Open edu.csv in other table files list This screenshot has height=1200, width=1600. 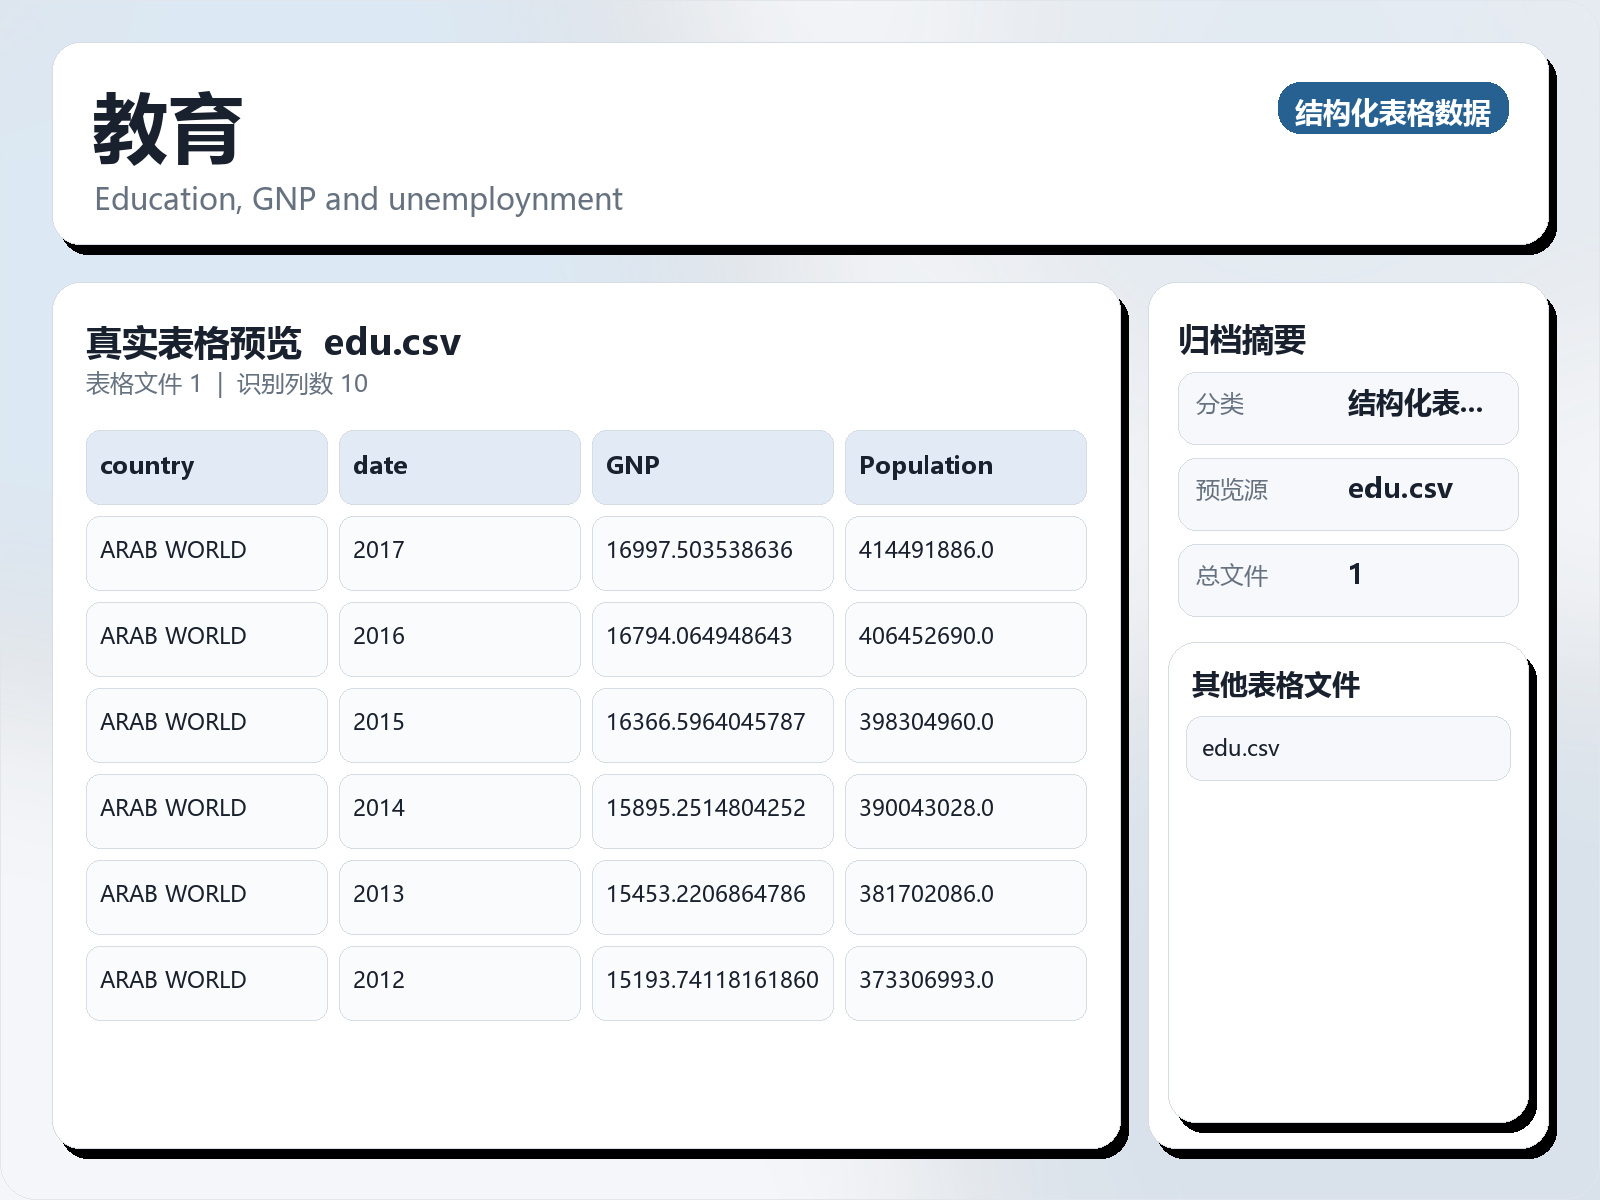pos(1347,748)
